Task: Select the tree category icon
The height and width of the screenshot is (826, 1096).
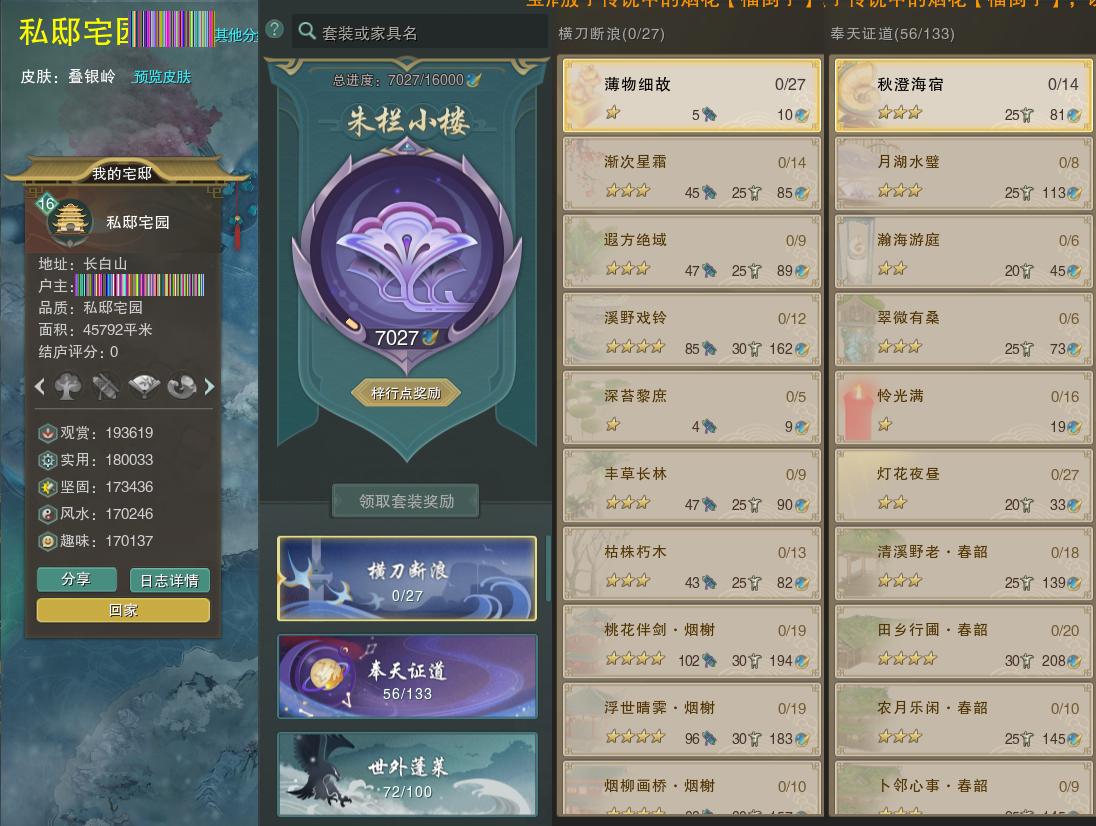Action: click(x=68, y=386)
